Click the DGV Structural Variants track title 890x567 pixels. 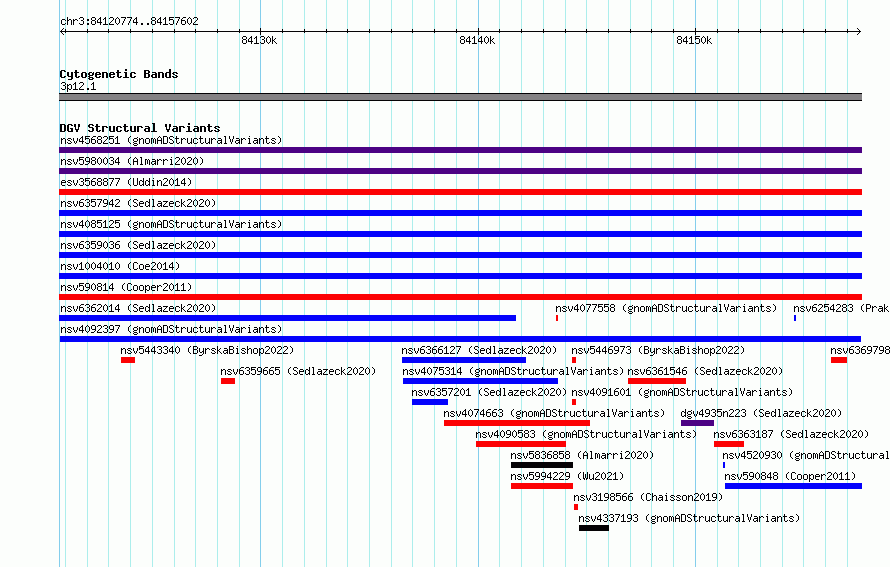point(140,128)
